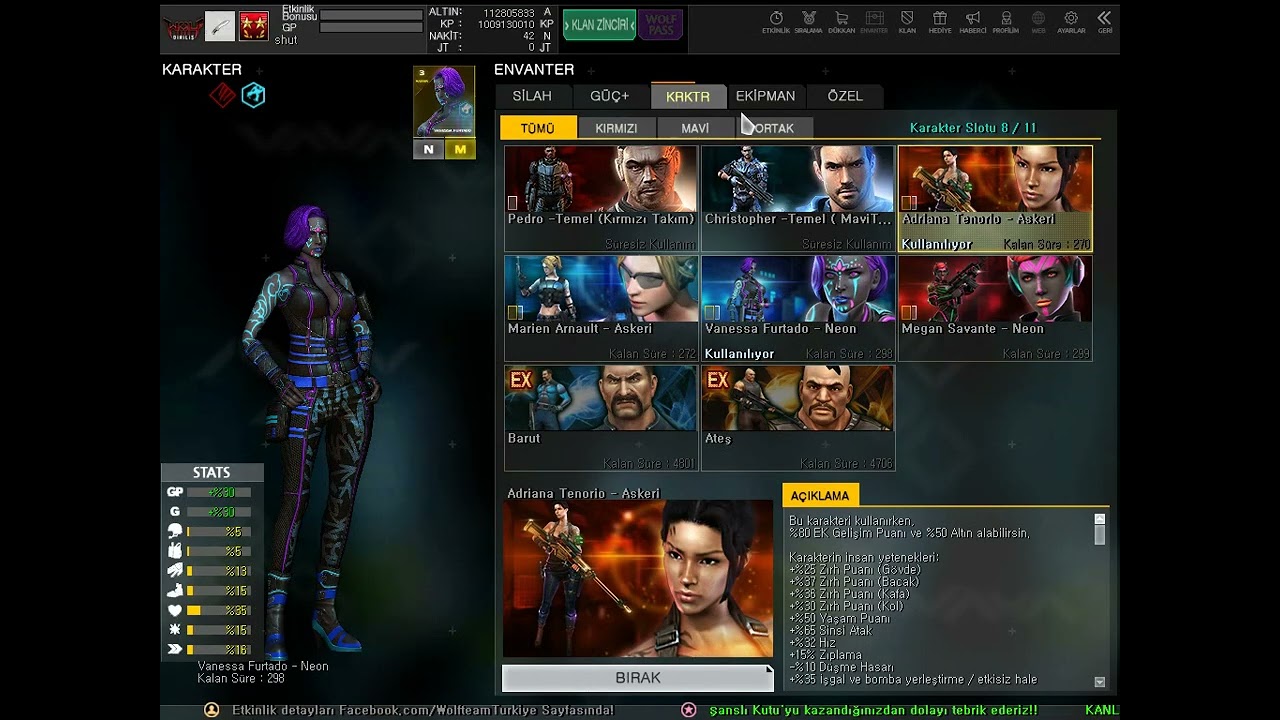This screenshot has height=720, width=1280.
Task: Click the burst attack stat icon
Action: coord(175,629)
